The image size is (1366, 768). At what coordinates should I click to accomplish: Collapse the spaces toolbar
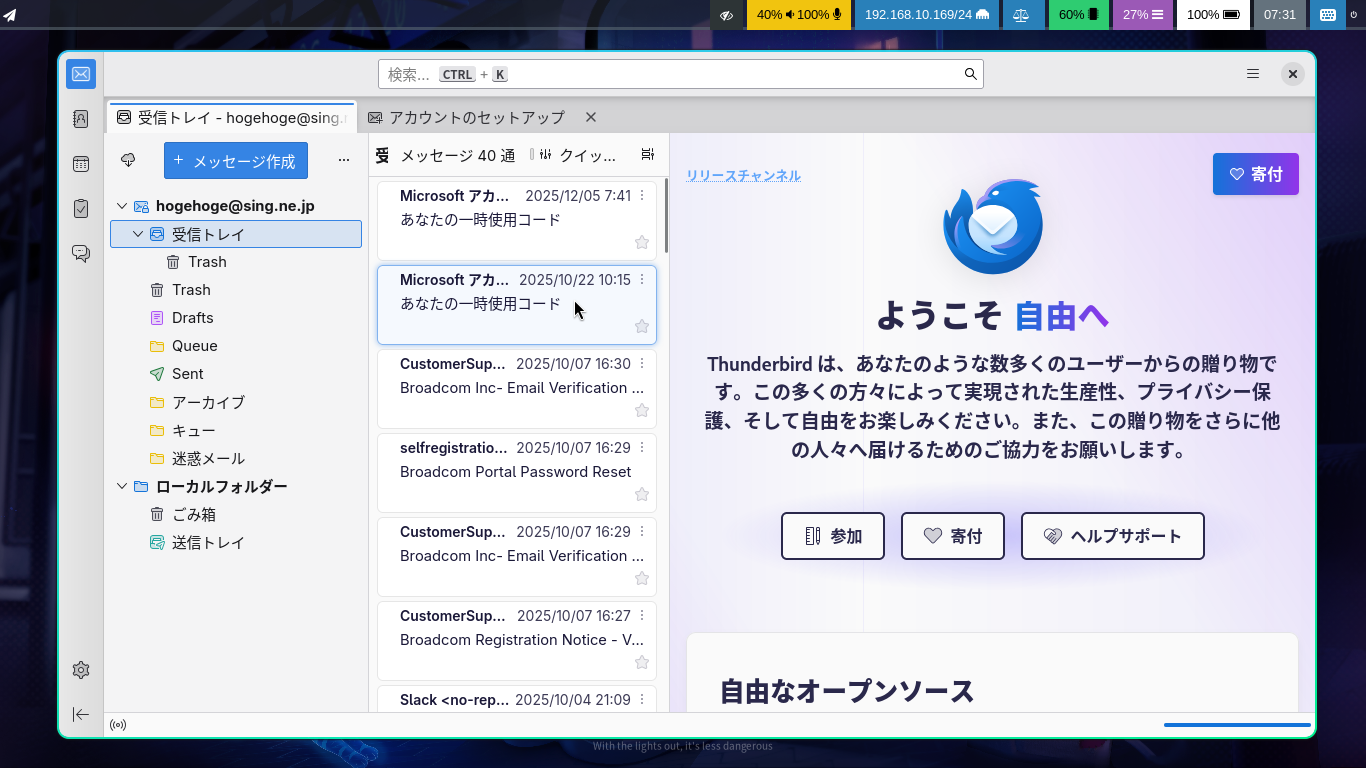tap(81, 714)
